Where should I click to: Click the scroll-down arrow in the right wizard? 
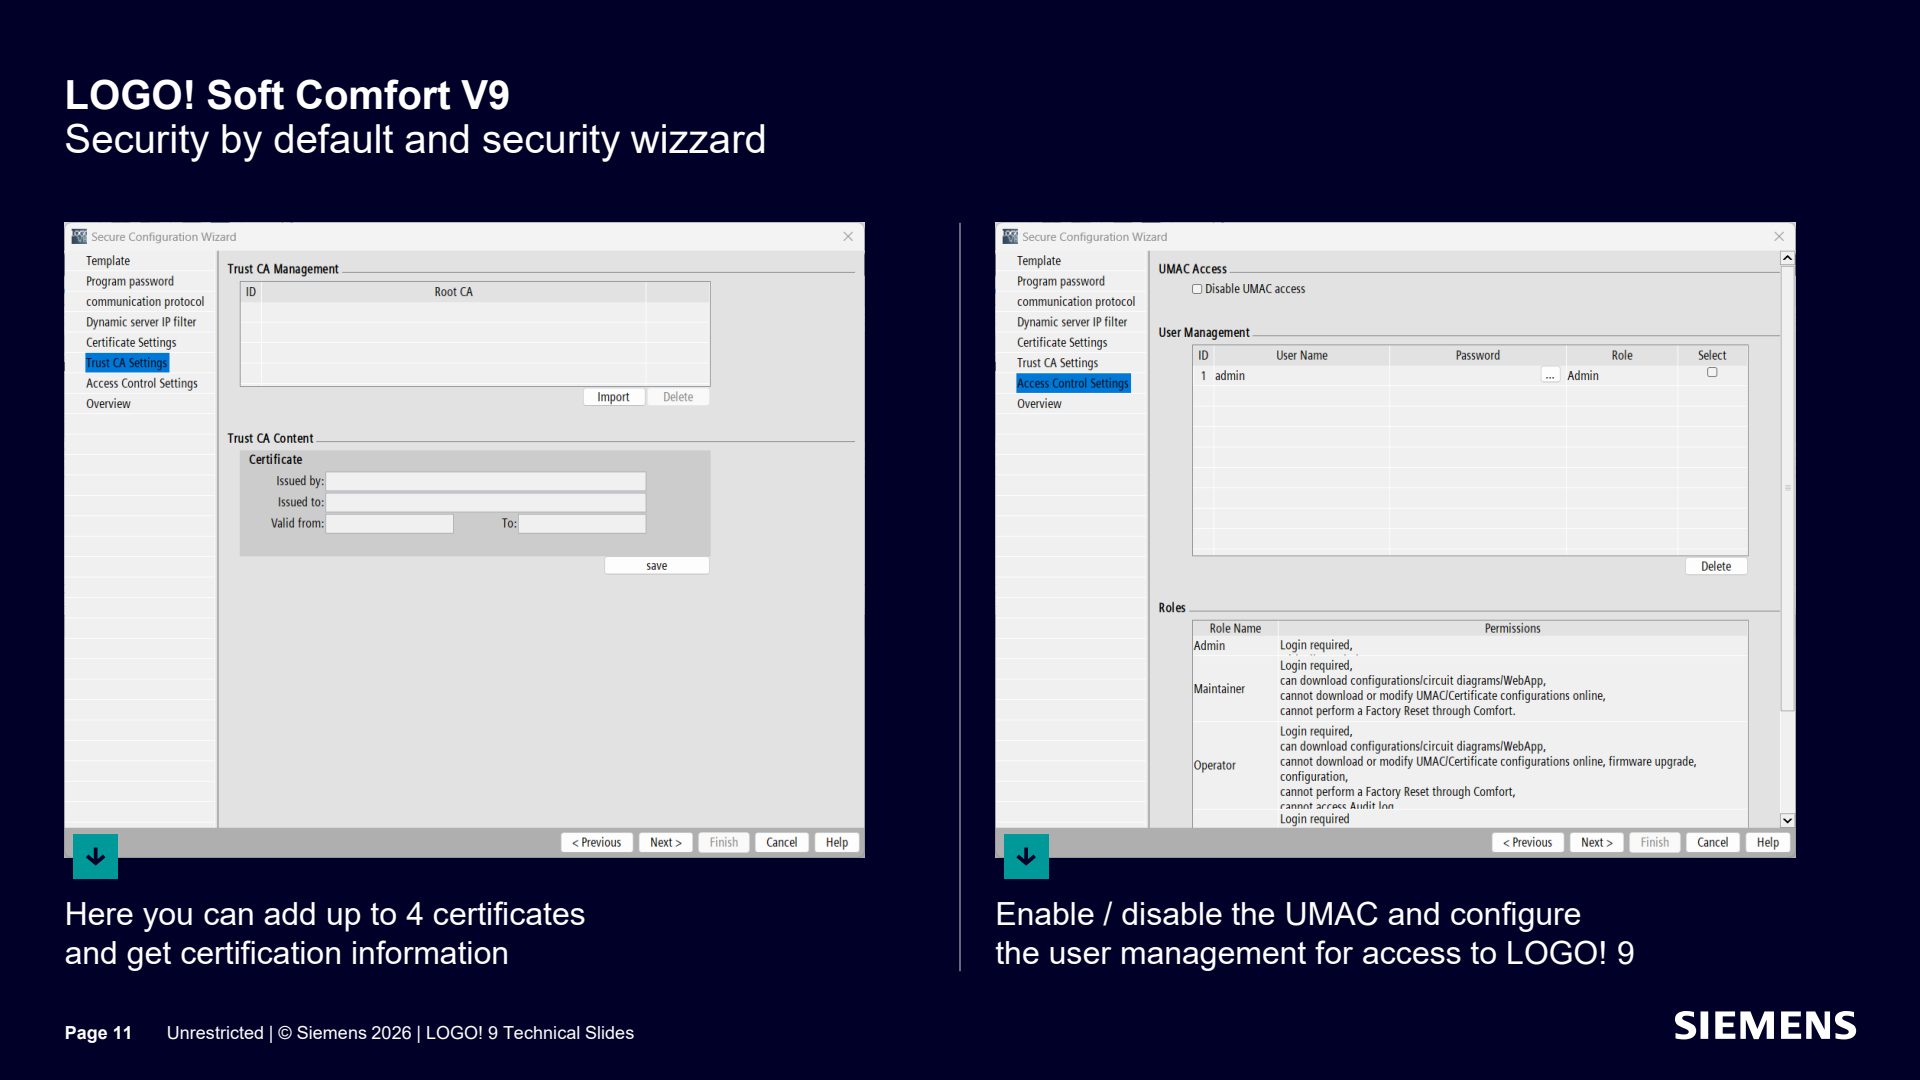[1787, 820]
